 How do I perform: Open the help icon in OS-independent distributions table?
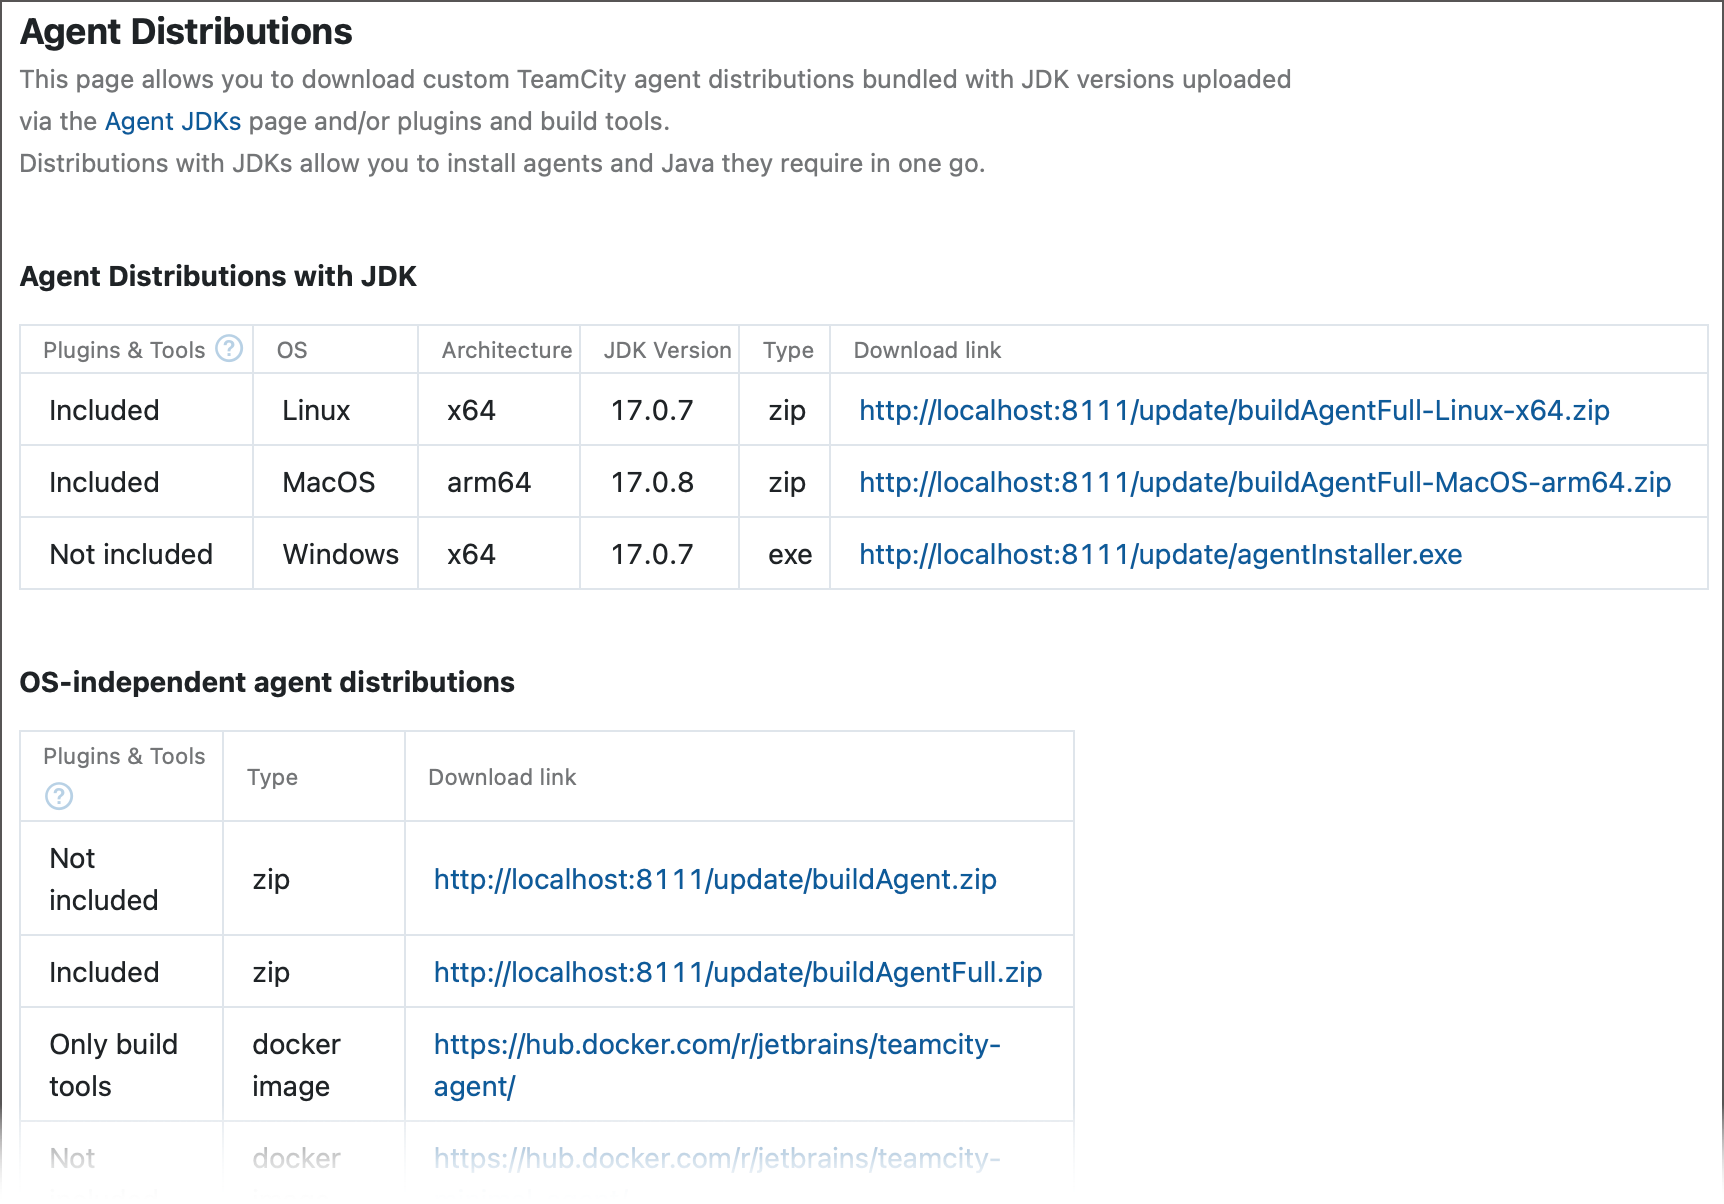[58, 796]
